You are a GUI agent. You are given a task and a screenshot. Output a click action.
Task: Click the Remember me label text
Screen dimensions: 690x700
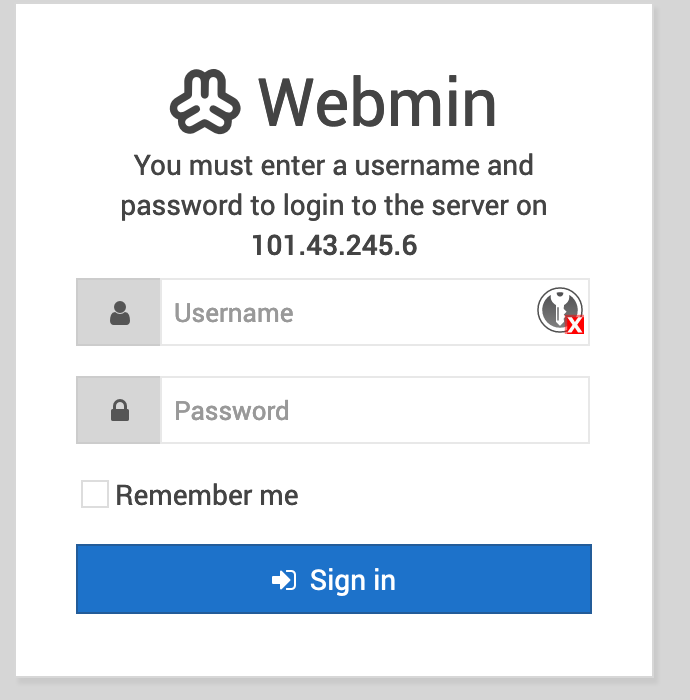click(x=207, y=495)
